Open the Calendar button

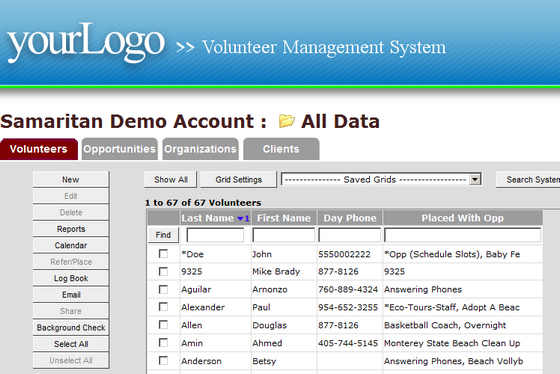tap(71, 245)
